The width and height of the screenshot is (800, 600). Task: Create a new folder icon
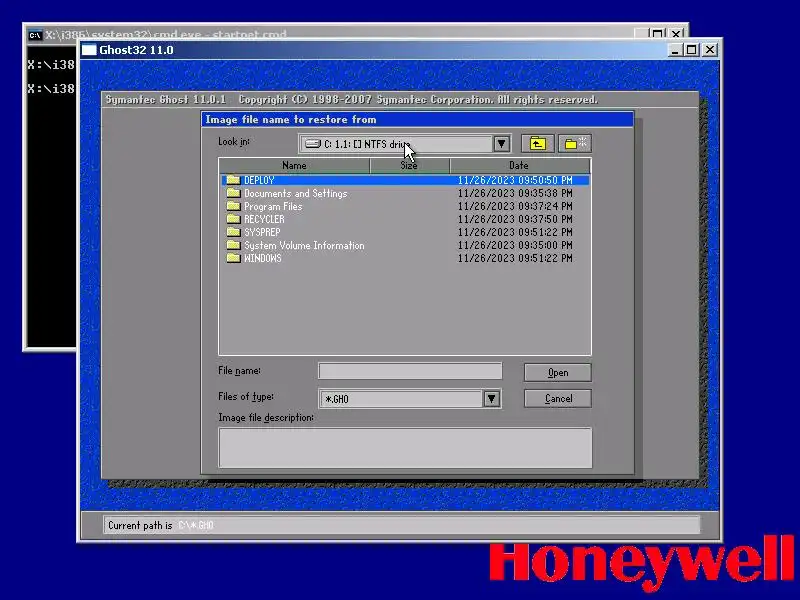tap(575, 144)
